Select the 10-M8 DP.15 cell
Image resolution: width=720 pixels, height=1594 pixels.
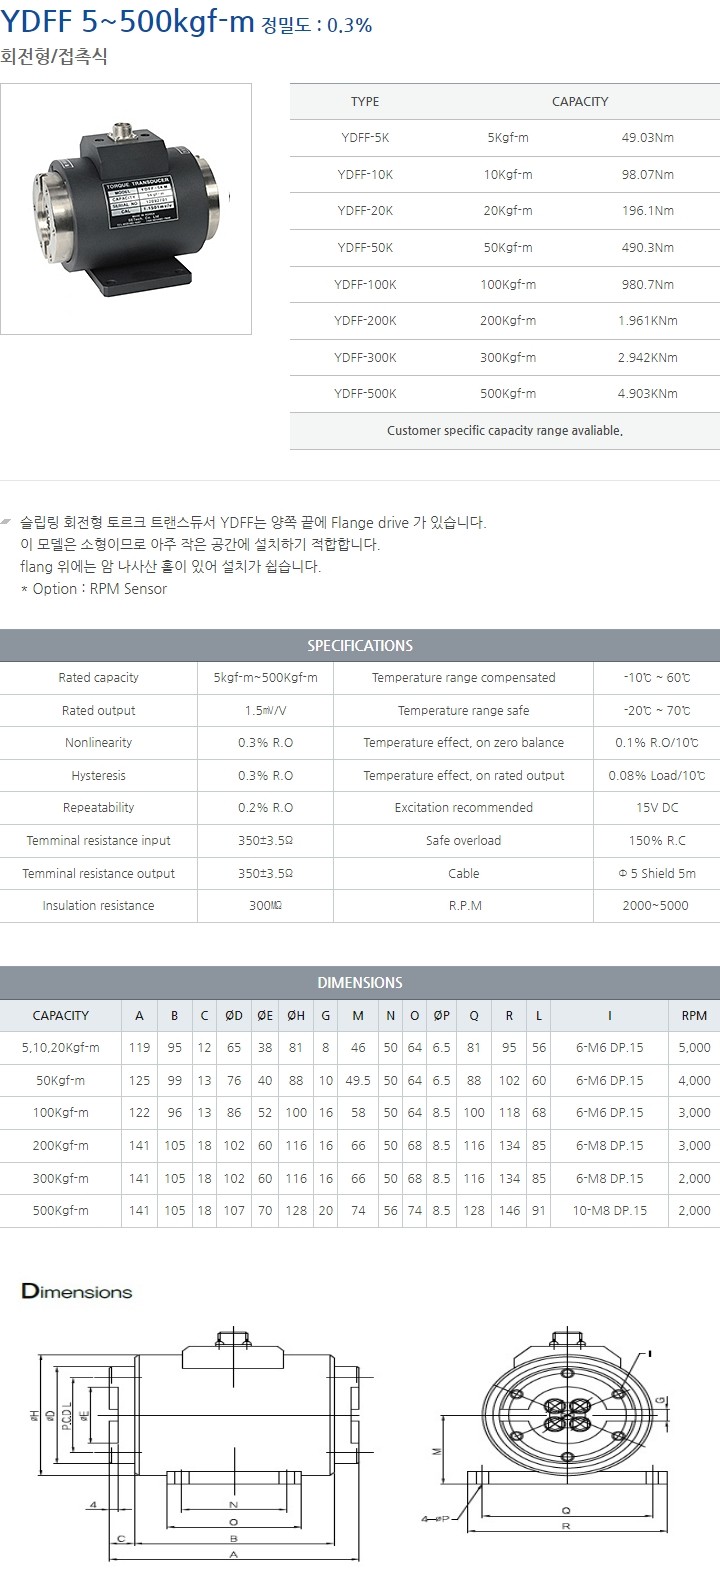(610, 1211)
